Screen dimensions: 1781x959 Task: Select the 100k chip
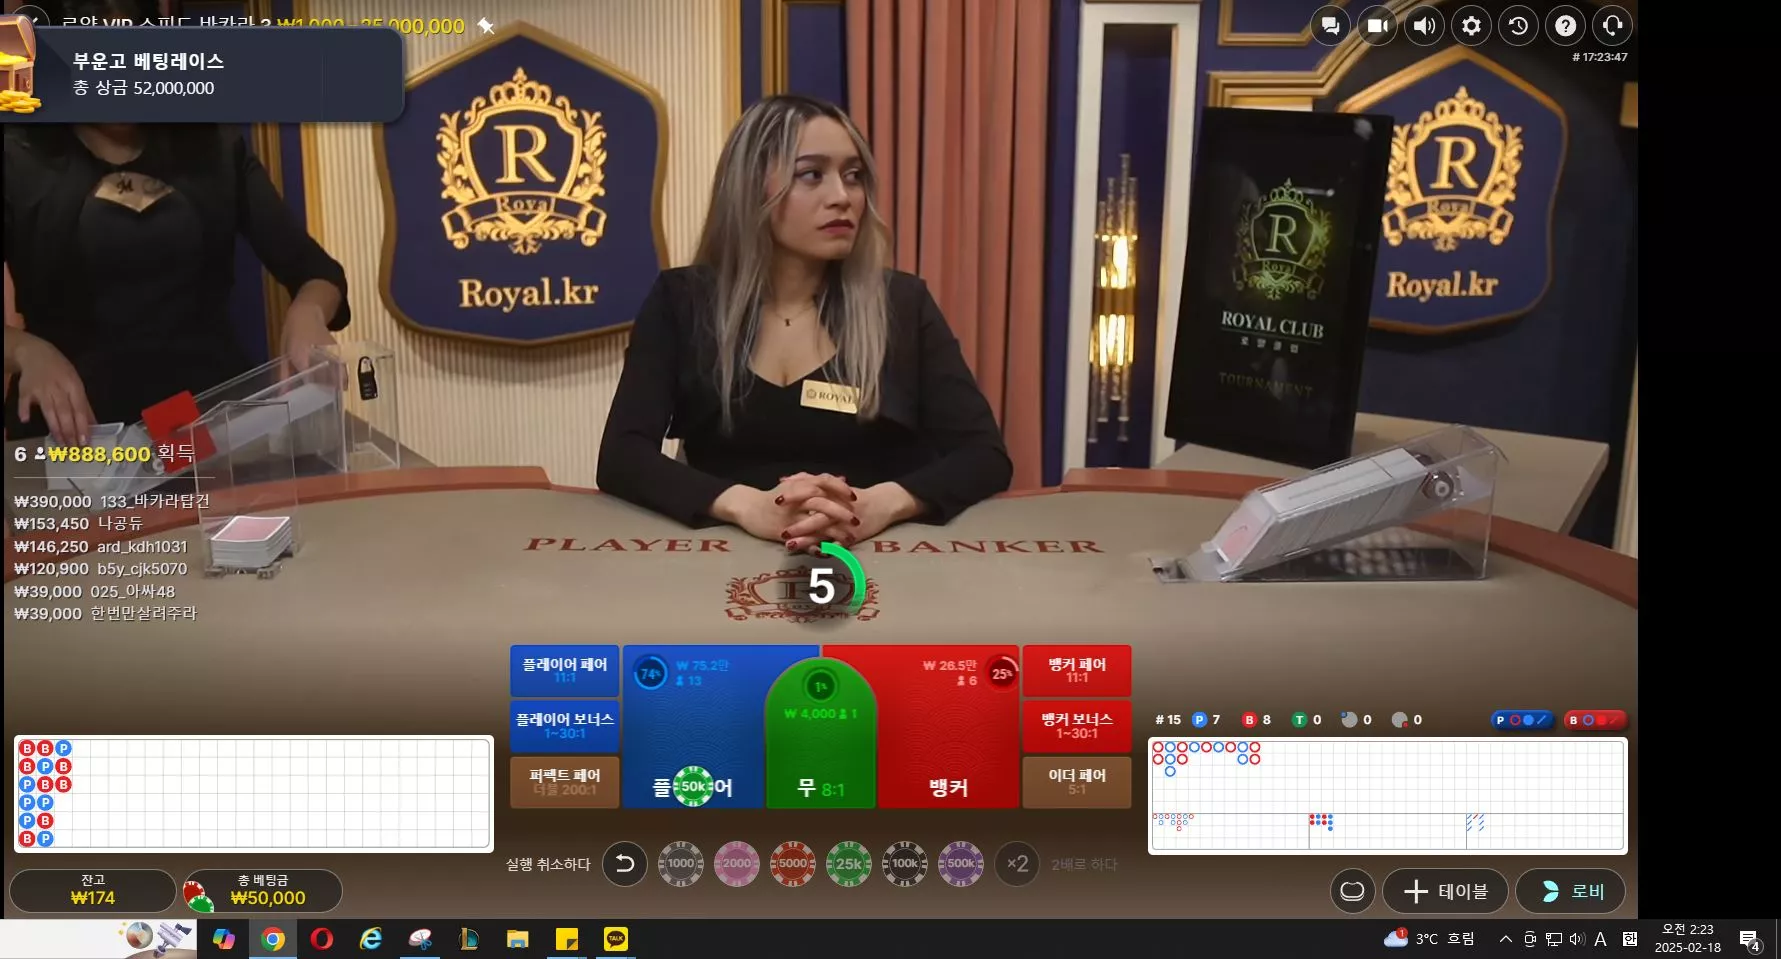(x=905, y=864)
